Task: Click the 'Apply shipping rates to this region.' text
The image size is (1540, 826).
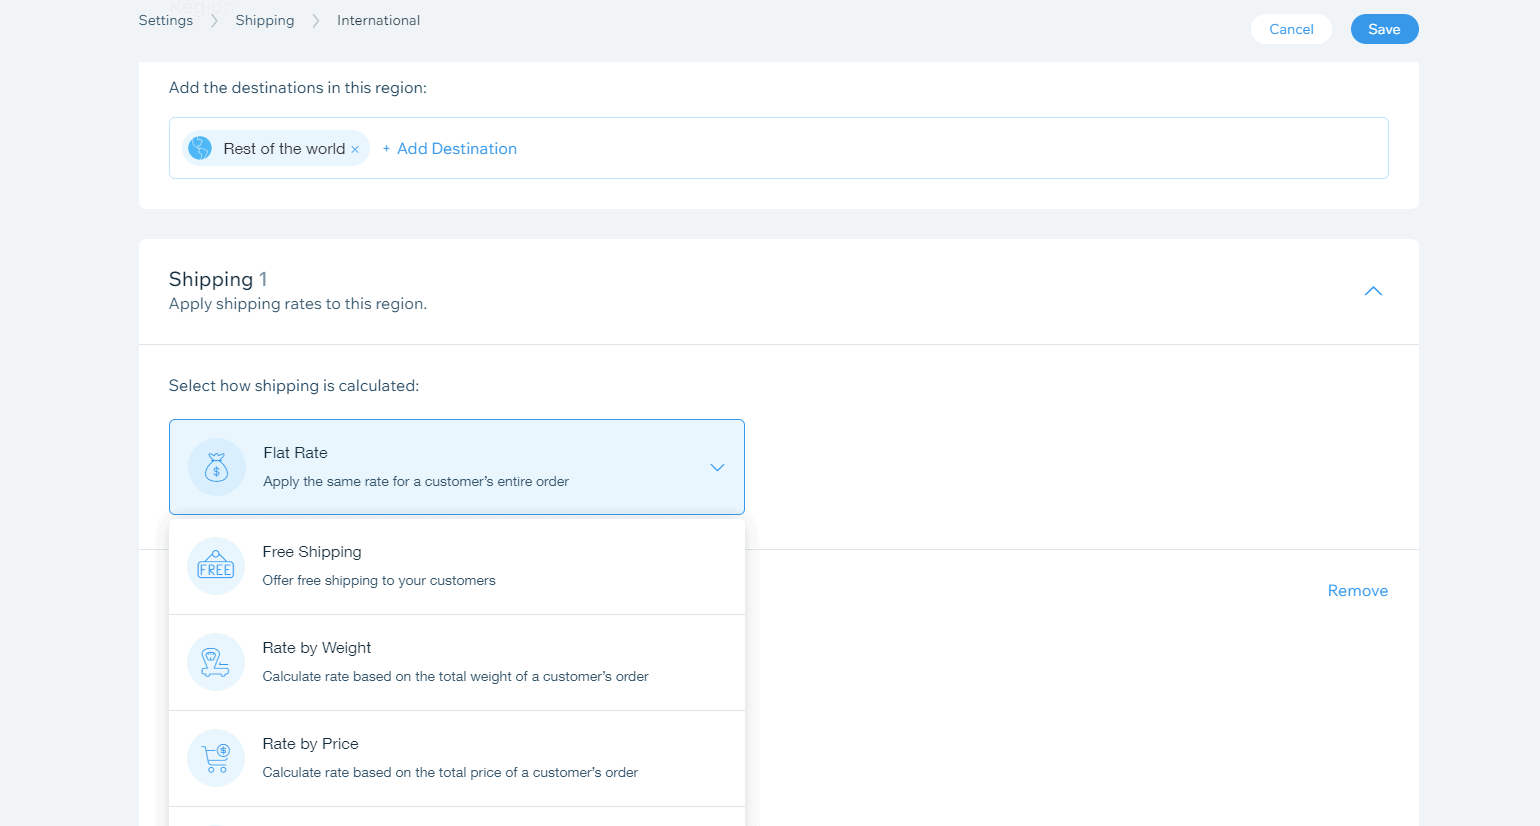Action: [298, 304]
